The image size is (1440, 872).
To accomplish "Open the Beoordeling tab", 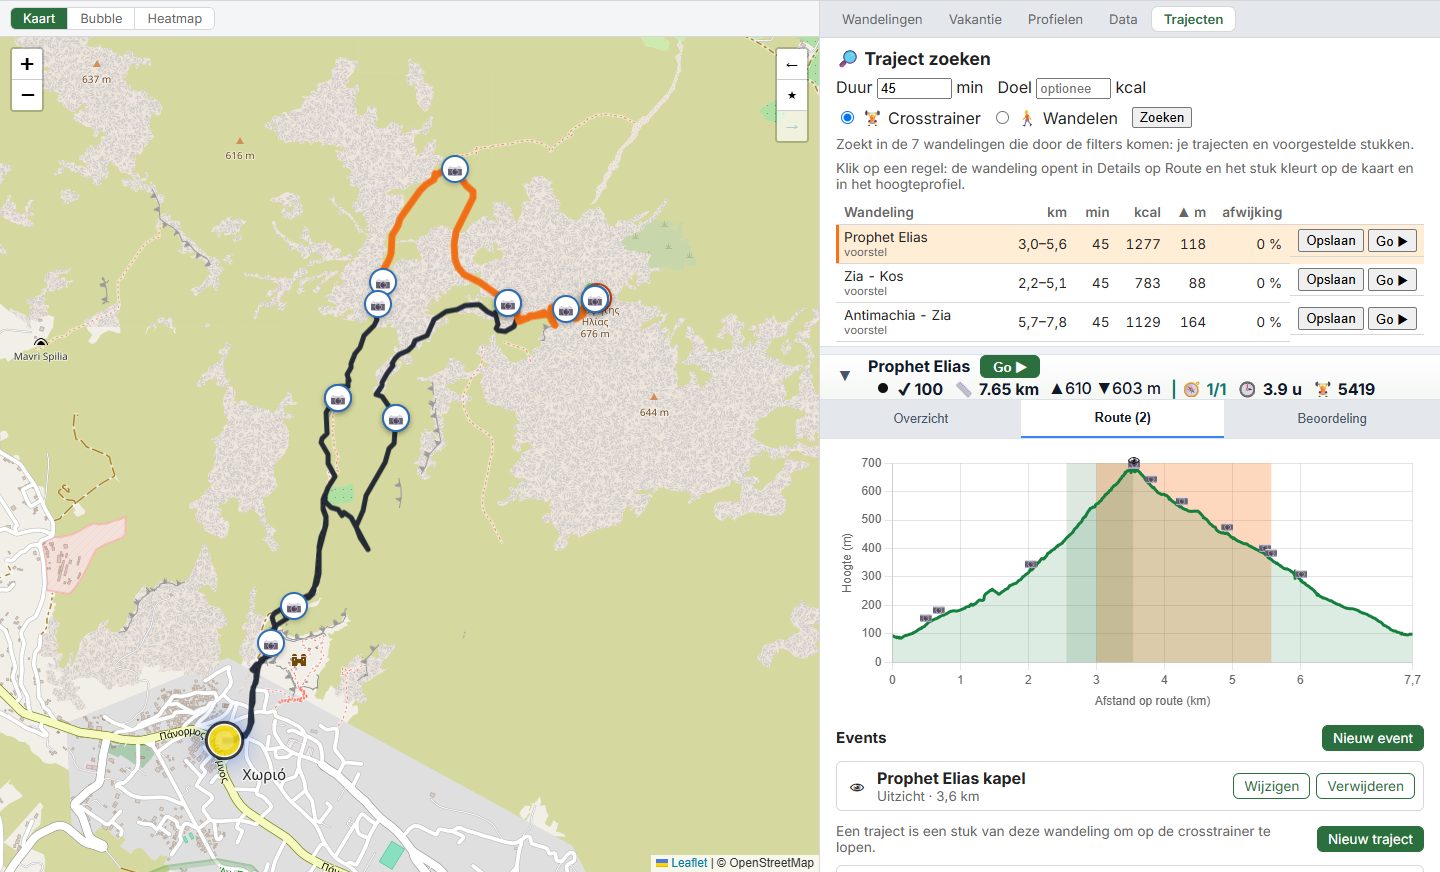I will point(1332,418).
